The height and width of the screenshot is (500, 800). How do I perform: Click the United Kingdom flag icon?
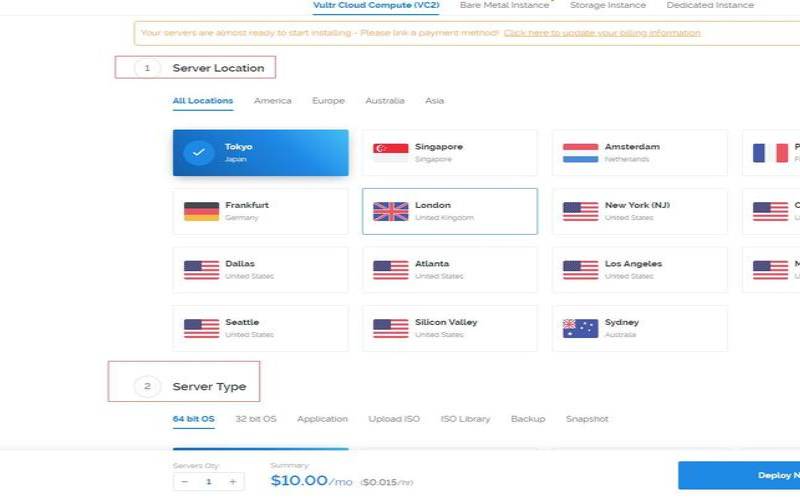pyautogui.click(x=391, y=211)
